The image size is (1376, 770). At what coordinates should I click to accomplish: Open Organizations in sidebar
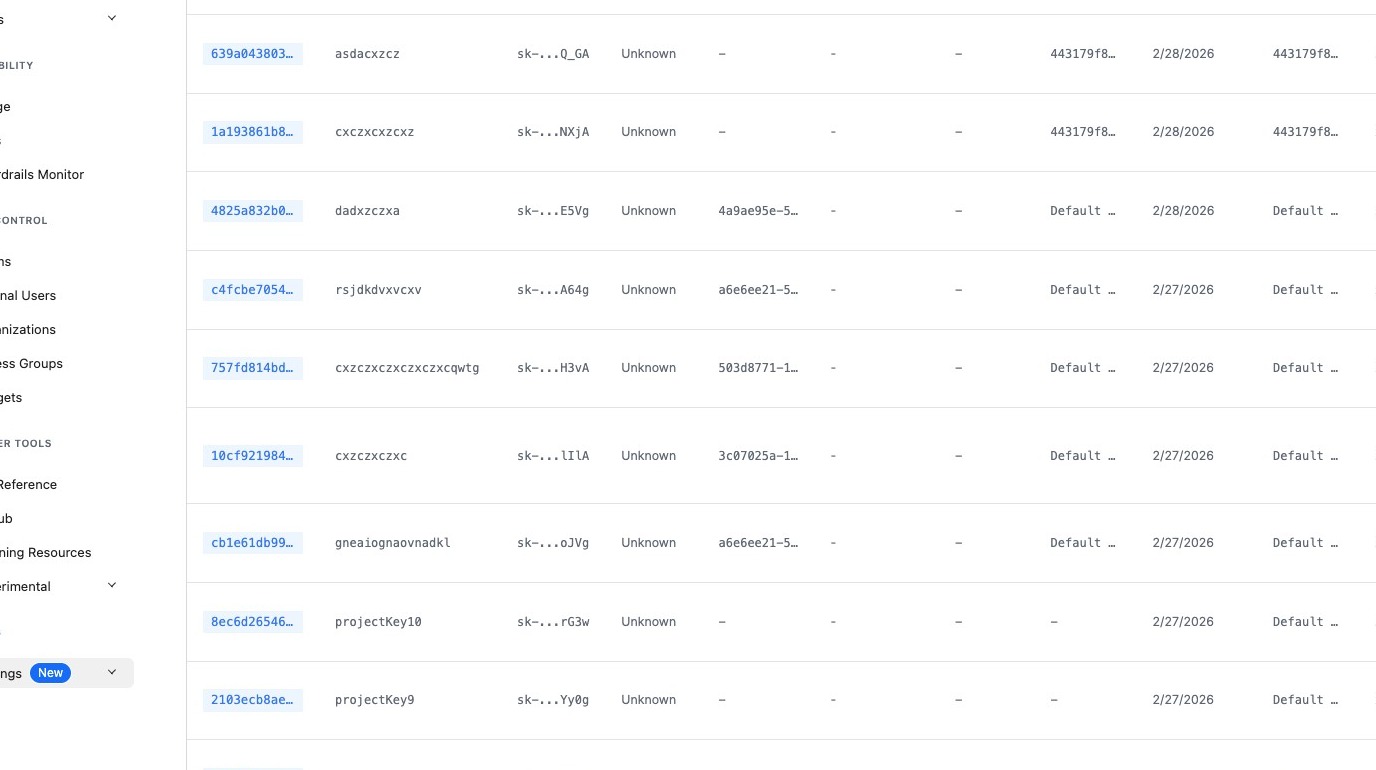[28, 329]
